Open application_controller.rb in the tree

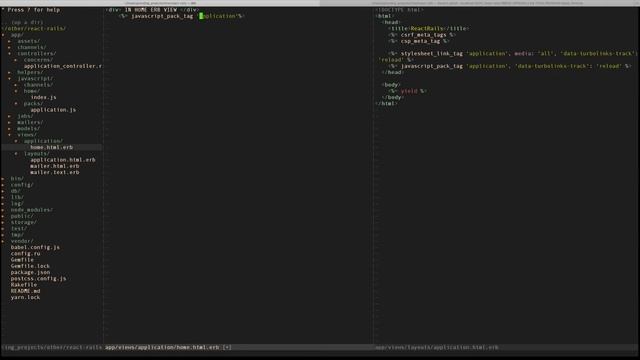pyautogui.click(x=63, y=66)
